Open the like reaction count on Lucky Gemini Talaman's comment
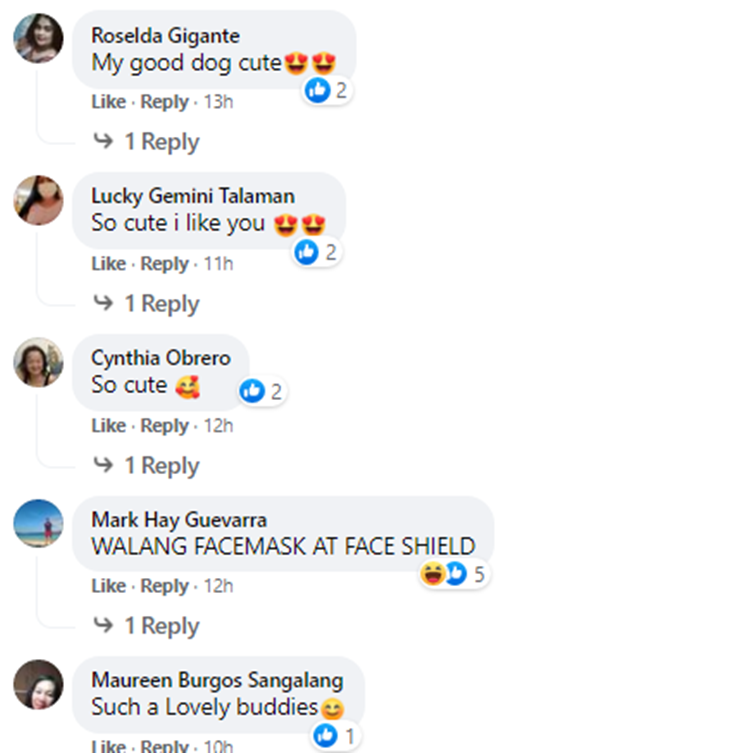 tap(317, 252)
